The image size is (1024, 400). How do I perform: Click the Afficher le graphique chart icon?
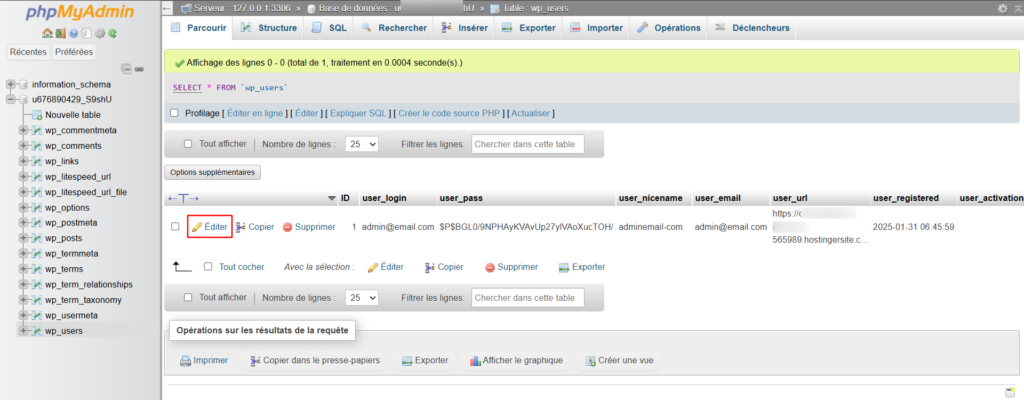coord(475,360)
